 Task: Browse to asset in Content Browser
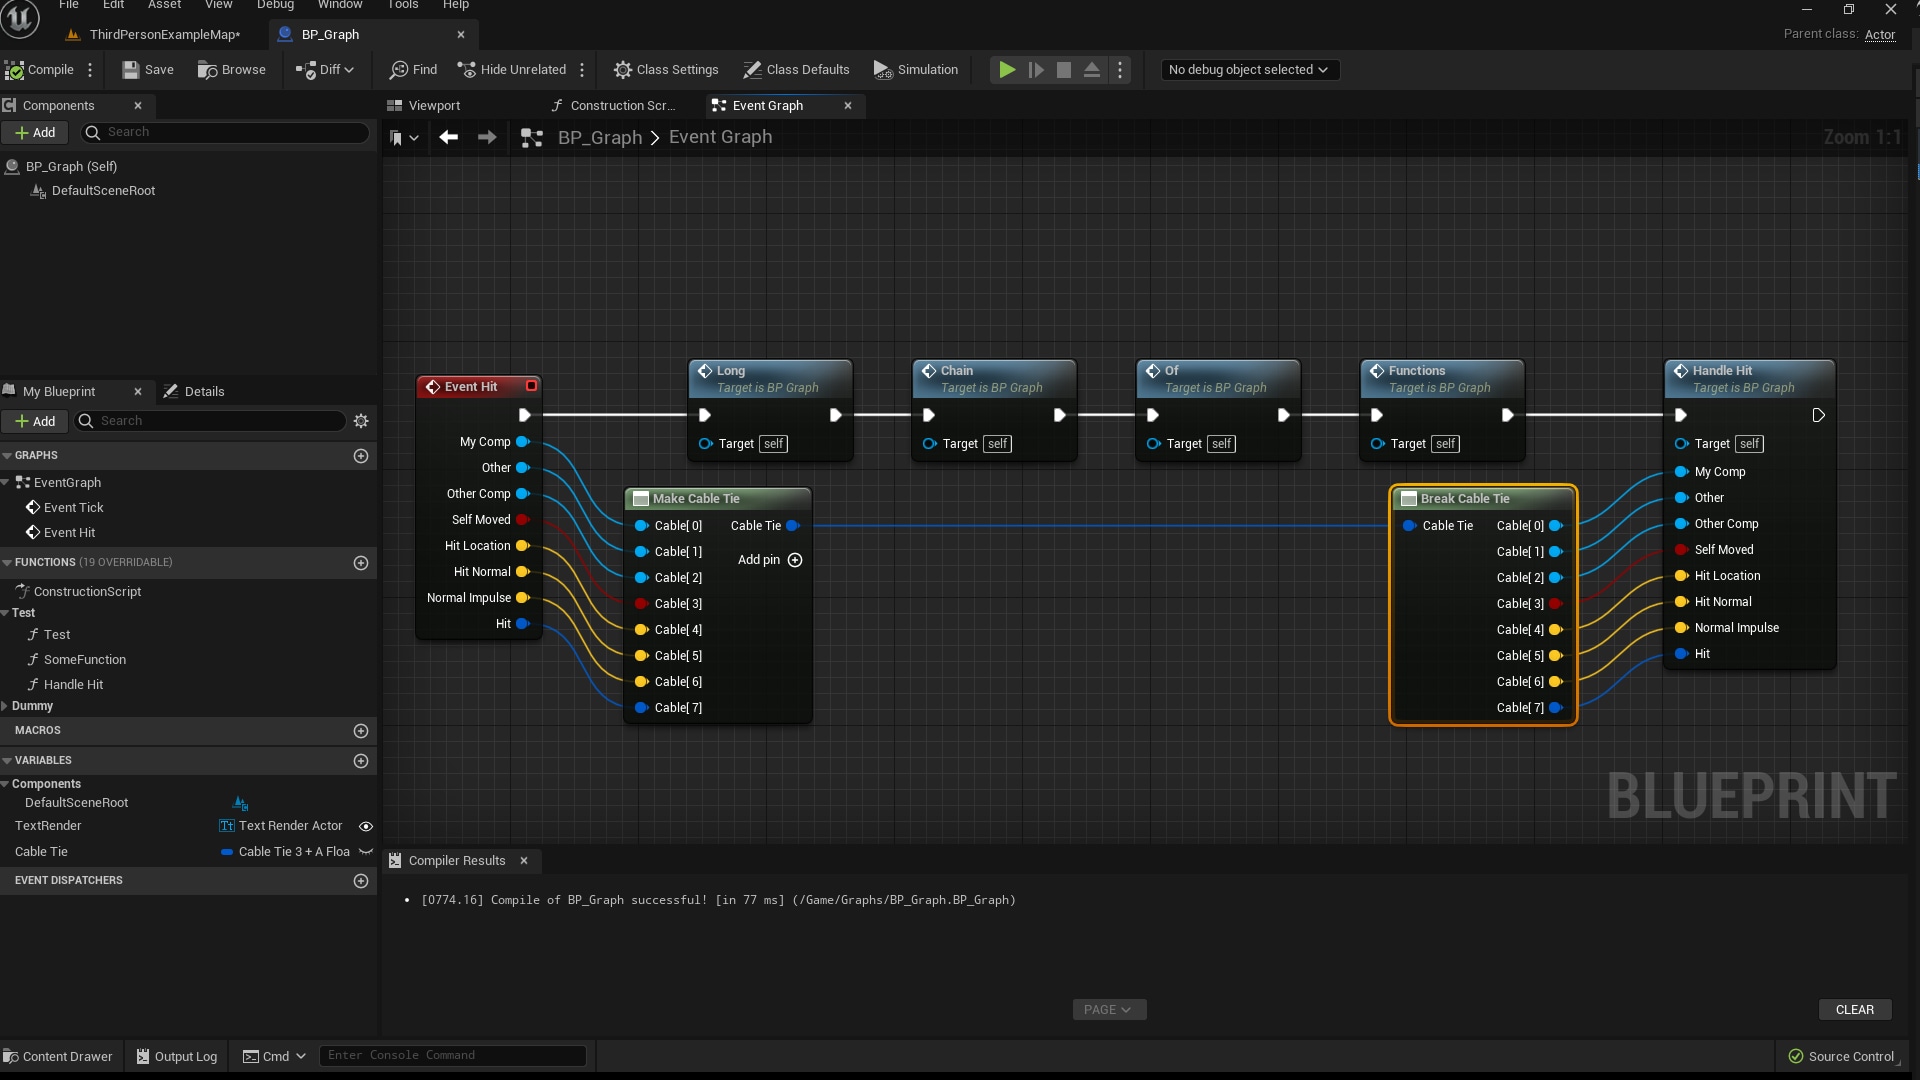[x=231, y=70]
